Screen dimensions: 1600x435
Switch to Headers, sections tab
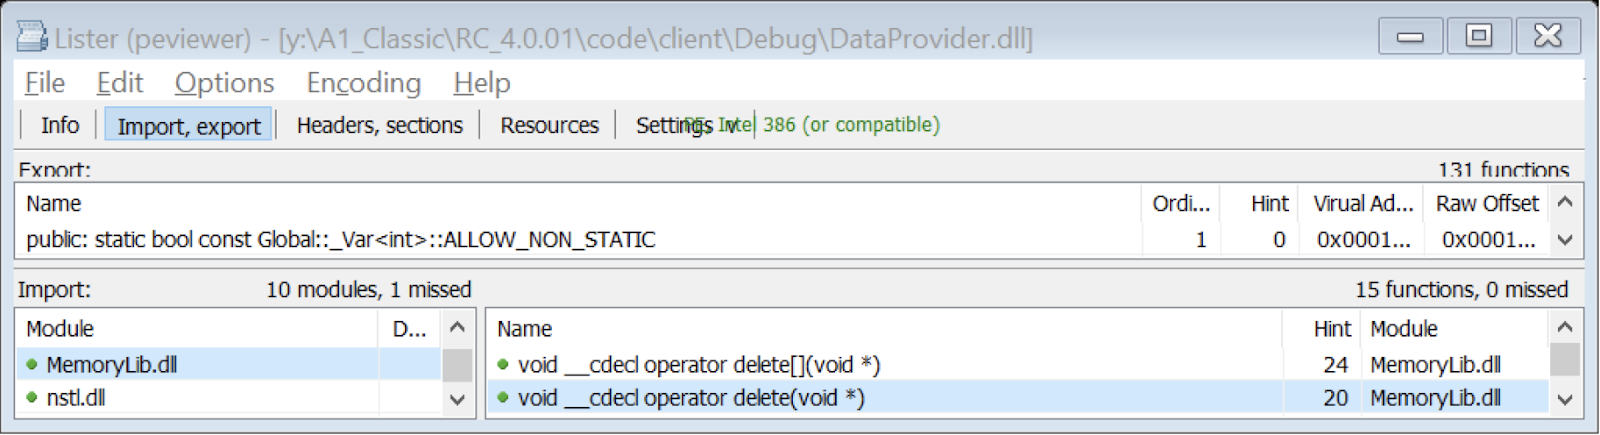[x=379, y=125]
